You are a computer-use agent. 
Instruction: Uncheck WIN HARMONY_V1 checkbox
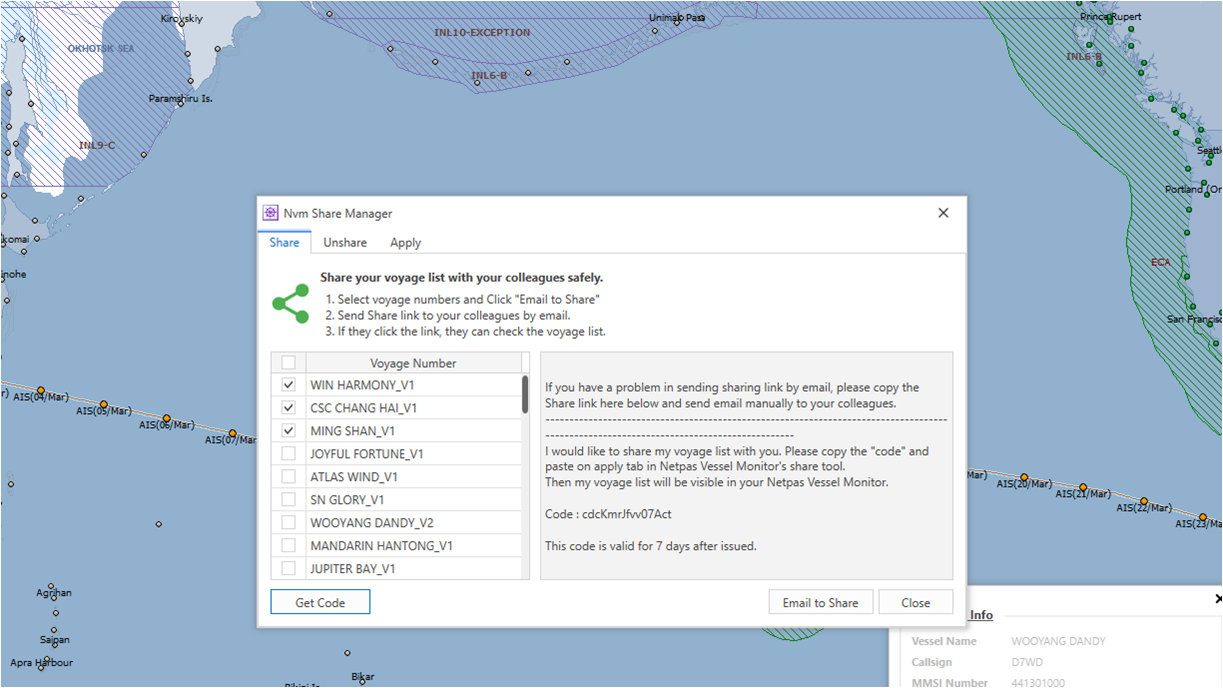tap(288, 385)
